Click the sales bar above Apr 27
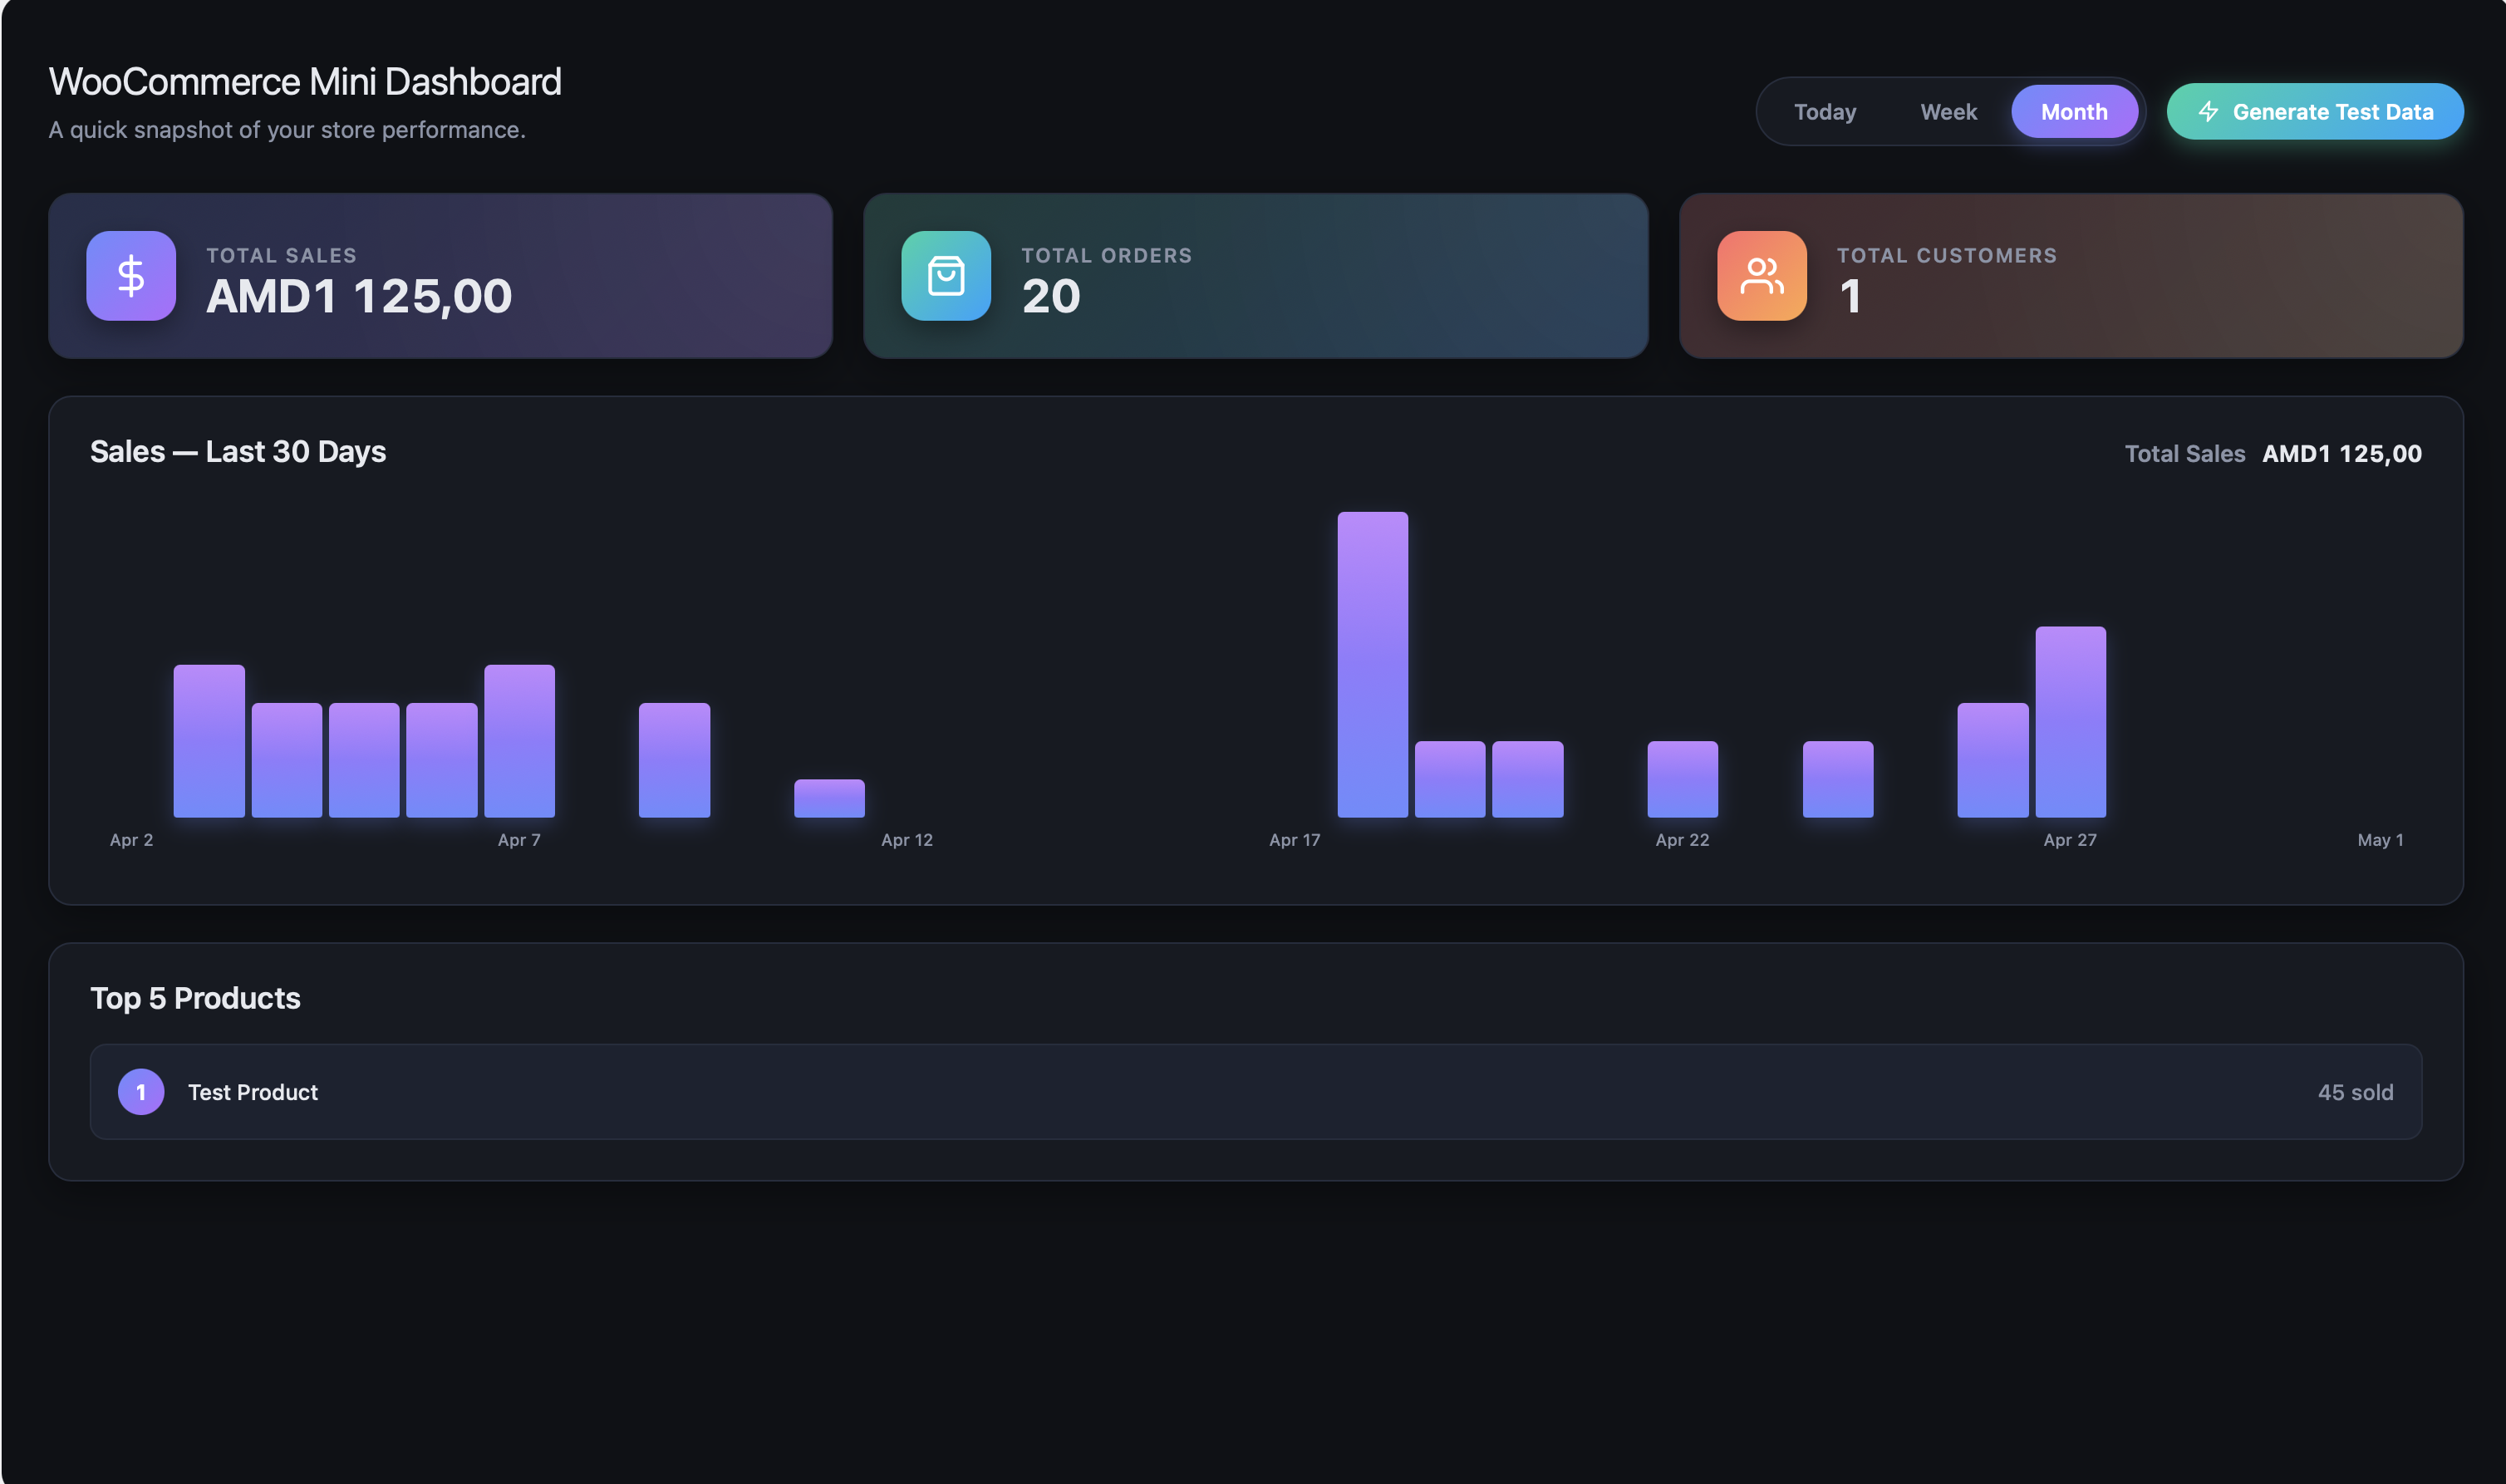 (x=2070, y=722)
